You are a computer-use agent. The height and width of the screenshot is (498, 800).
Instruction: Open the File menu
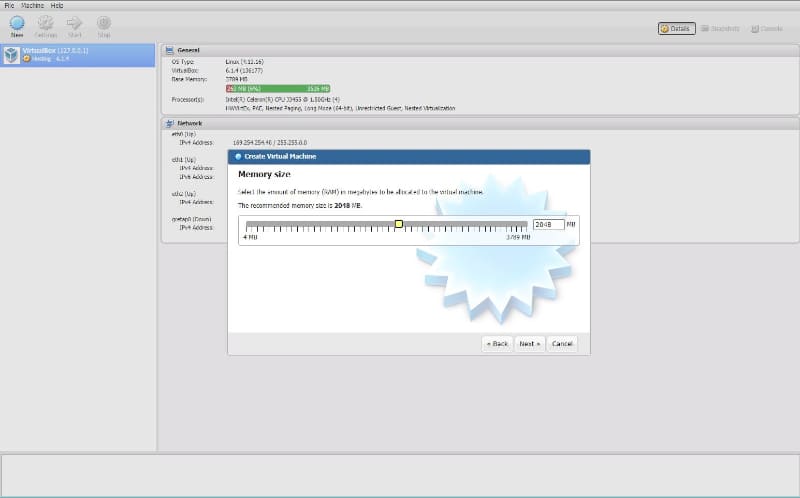point(9,5)
